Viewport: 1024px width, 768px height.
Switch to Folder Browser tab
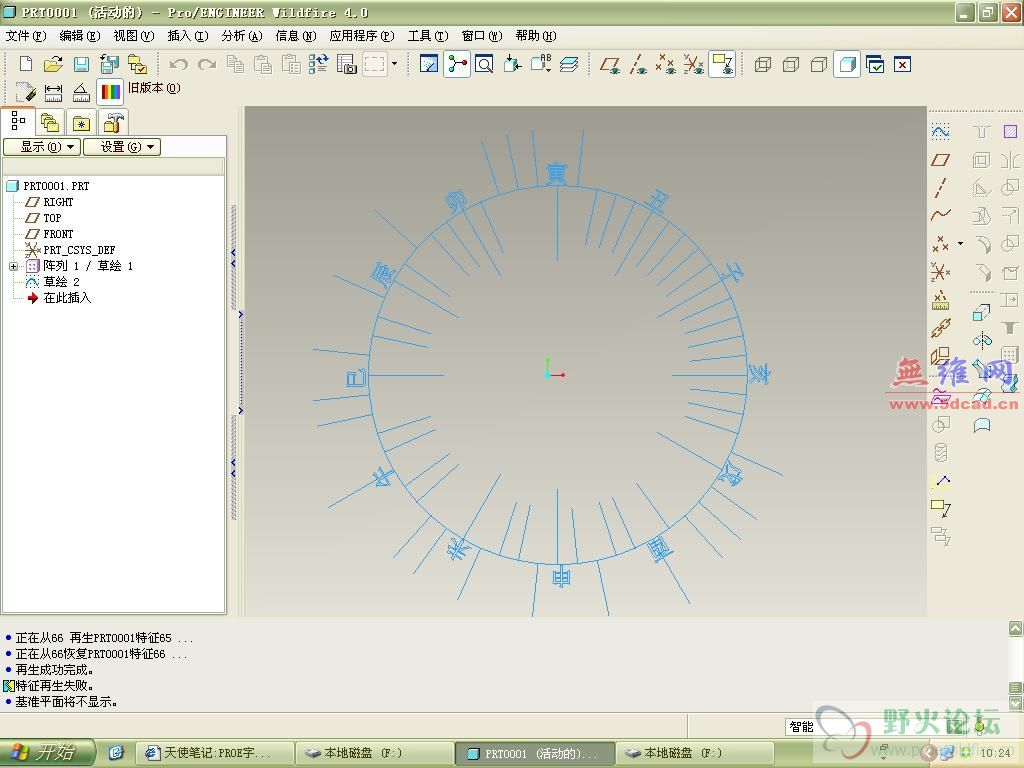coord(50,122)
